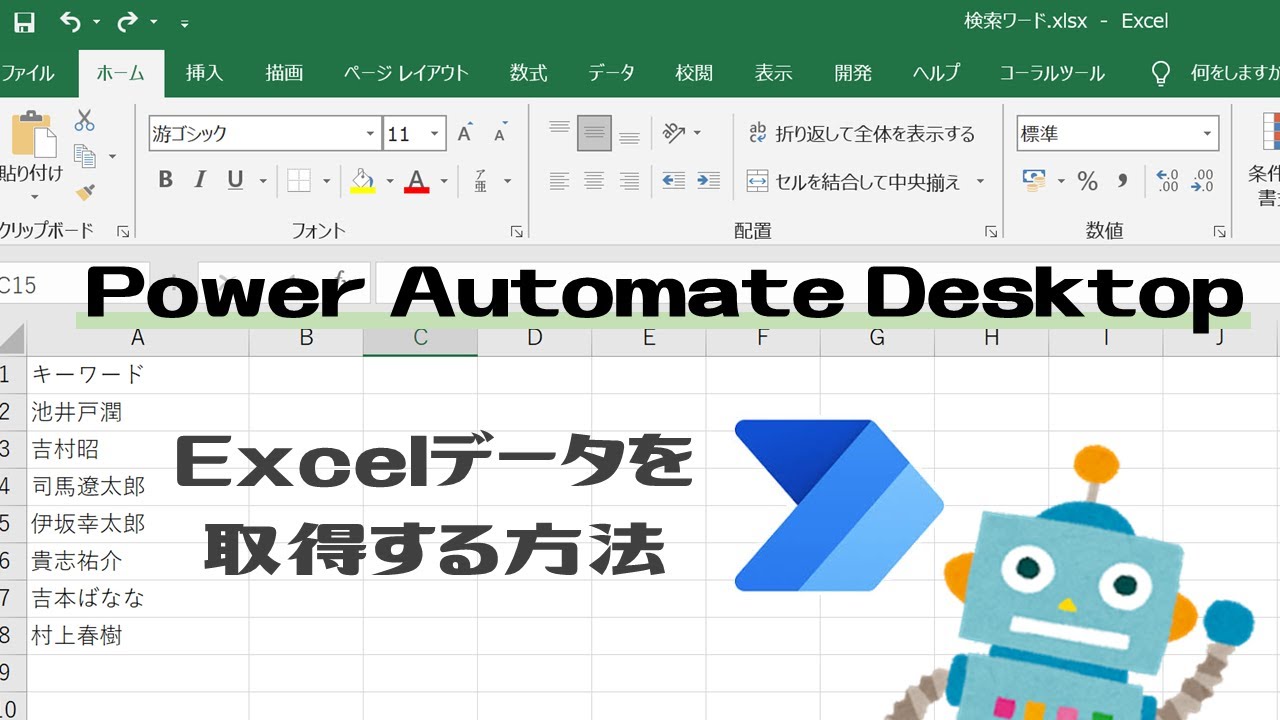Open the 標準 number format dropdown
Viewport: 1280px width, 720px height.
[1207, 133]
